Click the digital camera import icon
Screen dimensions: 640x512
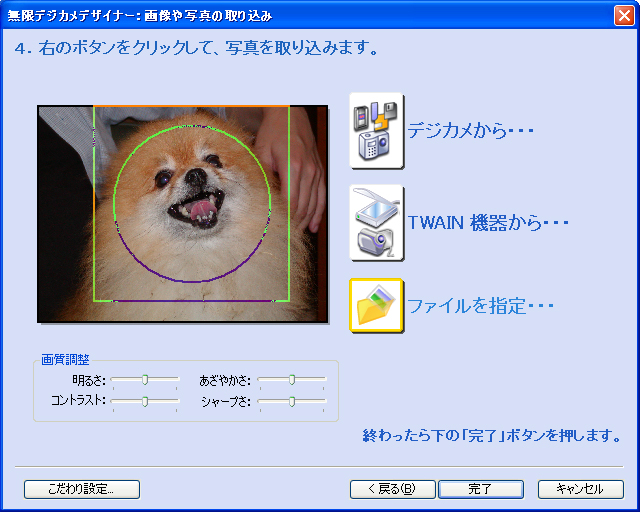(x=376, y=131)
